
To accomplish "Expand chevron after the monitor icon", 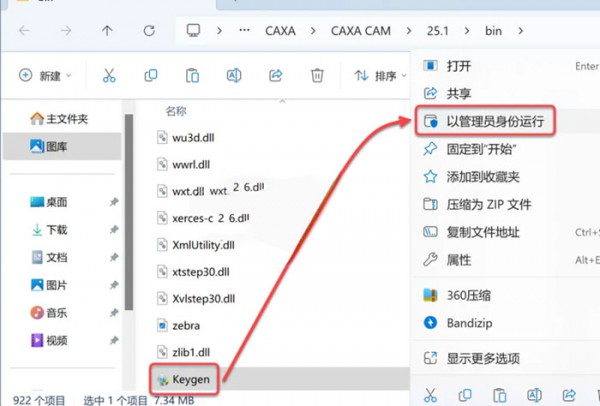I will pos(219,31).
